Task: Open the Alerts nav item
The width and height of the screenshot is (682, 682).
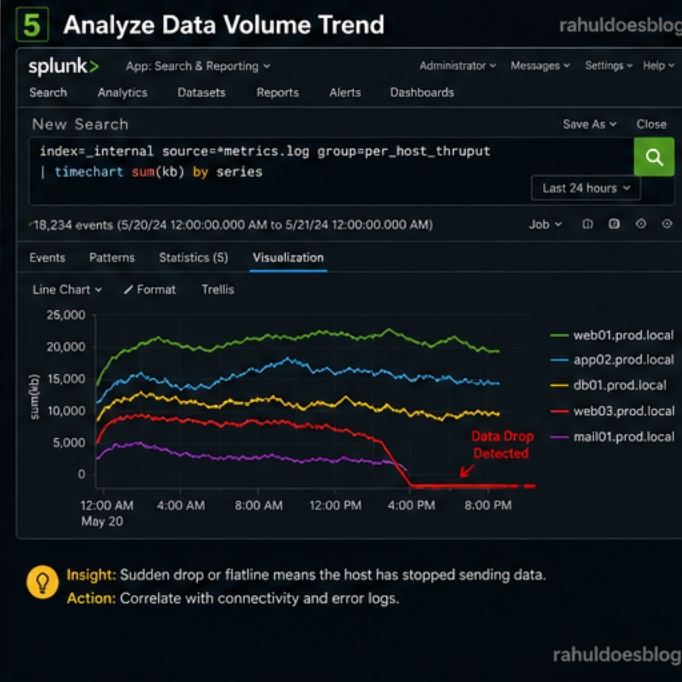Action: (345, 93)
